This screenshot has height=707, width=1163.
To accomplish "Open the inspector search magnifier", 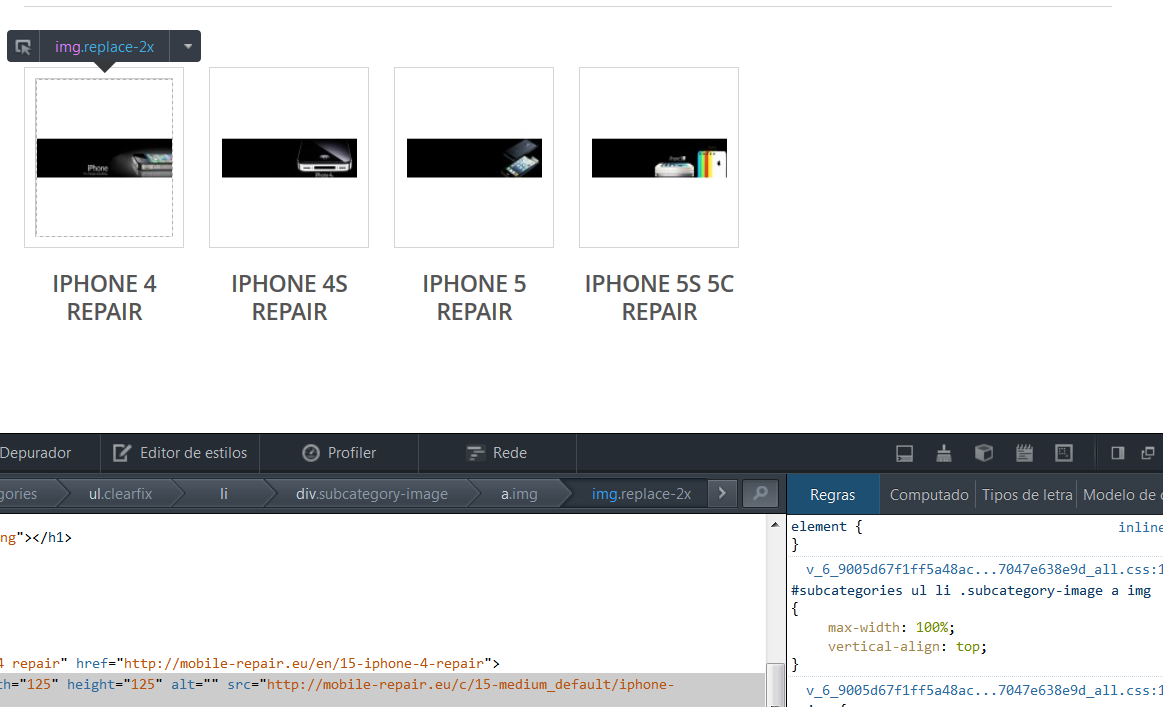I will click(760, 494).
